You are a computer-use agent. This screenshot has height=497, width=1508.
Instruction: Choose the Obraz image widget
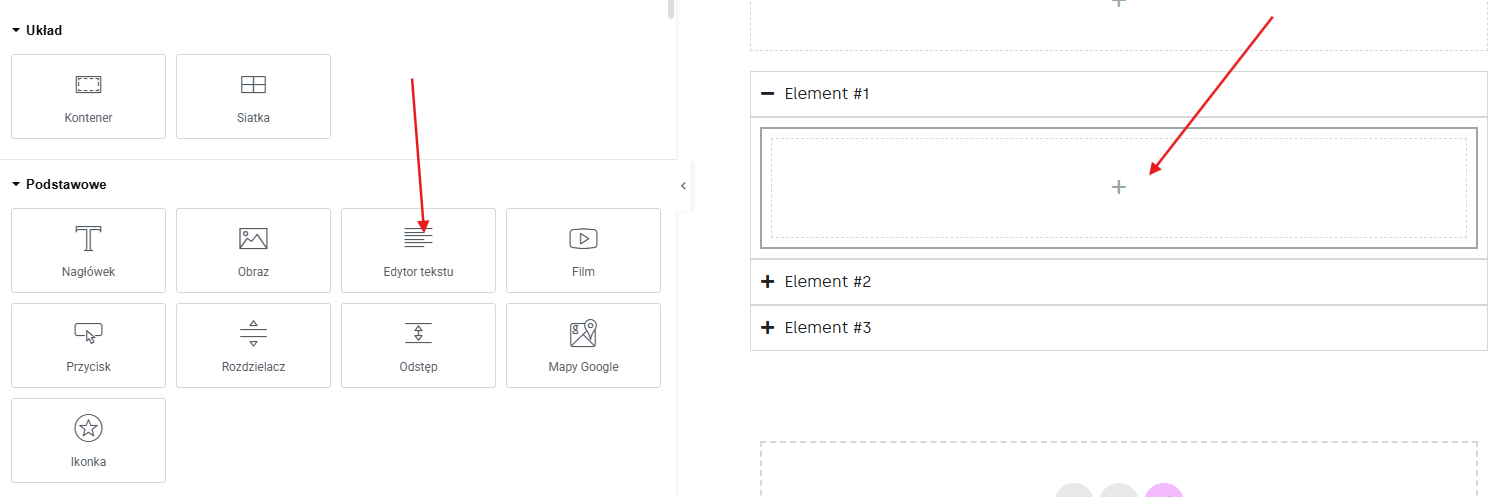tap(253, 250)
